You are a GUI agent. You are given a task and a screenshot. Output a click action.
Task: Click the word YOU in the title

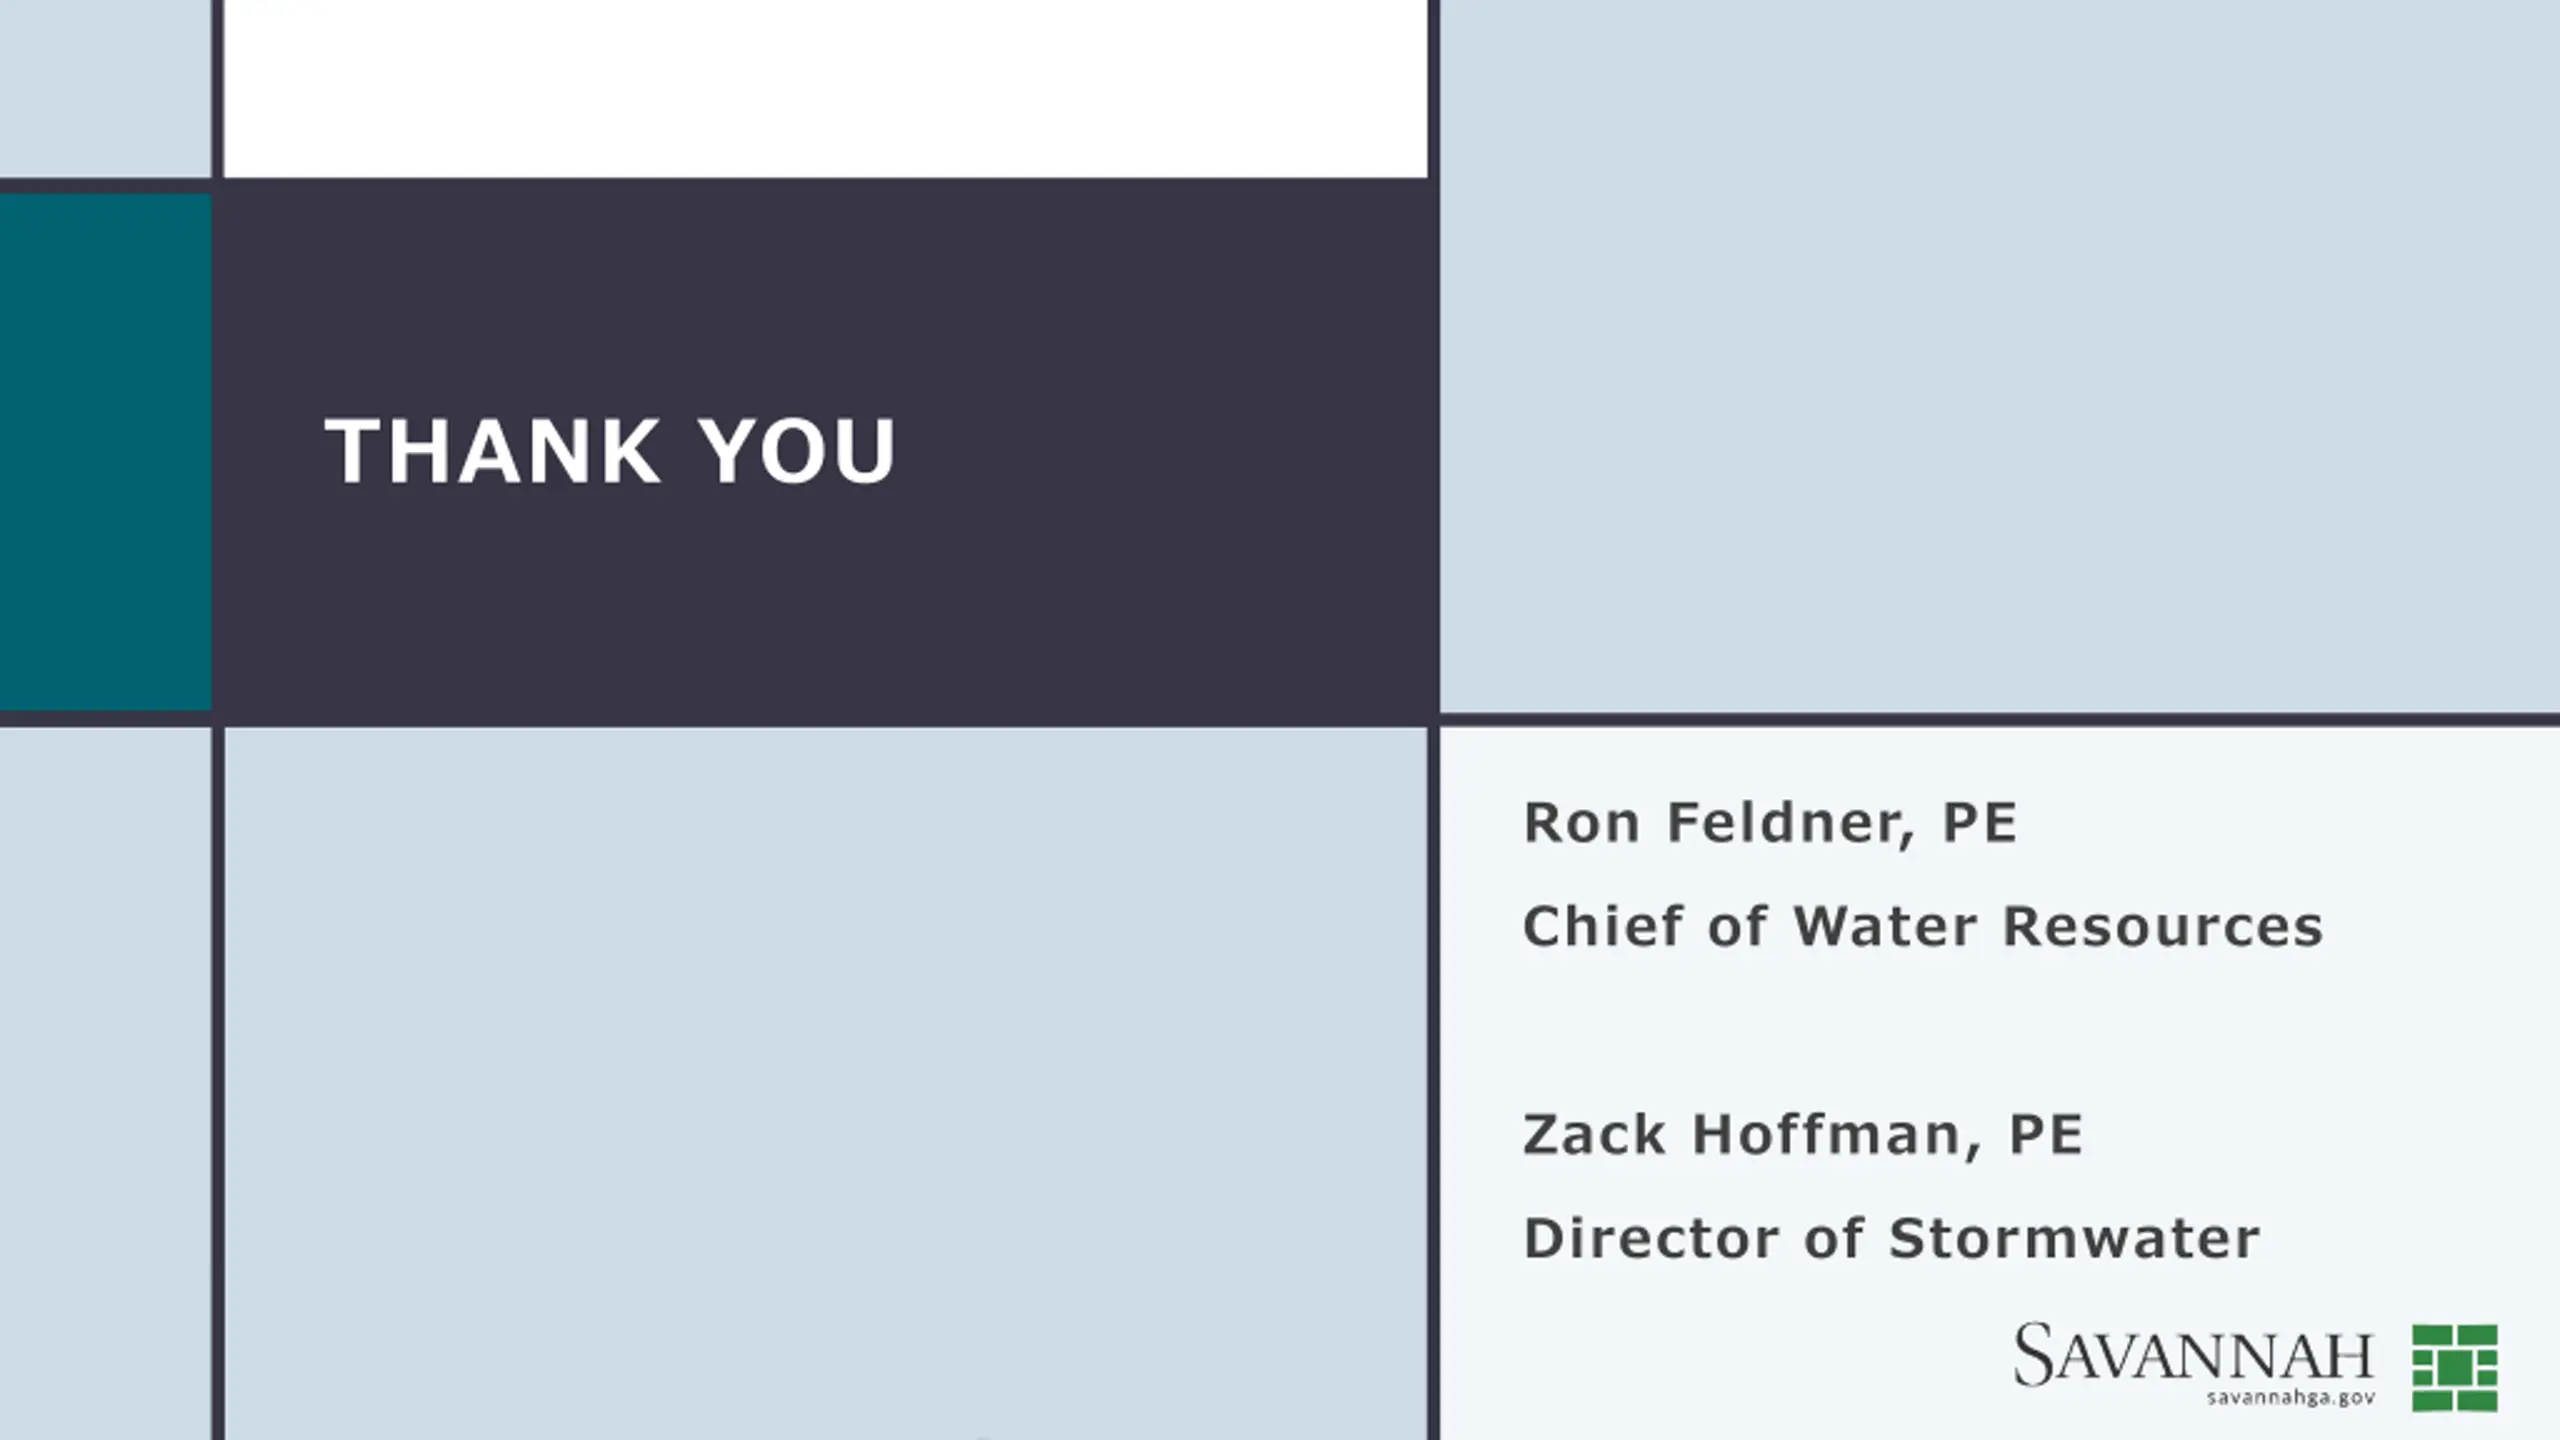(x=797, y=451)
